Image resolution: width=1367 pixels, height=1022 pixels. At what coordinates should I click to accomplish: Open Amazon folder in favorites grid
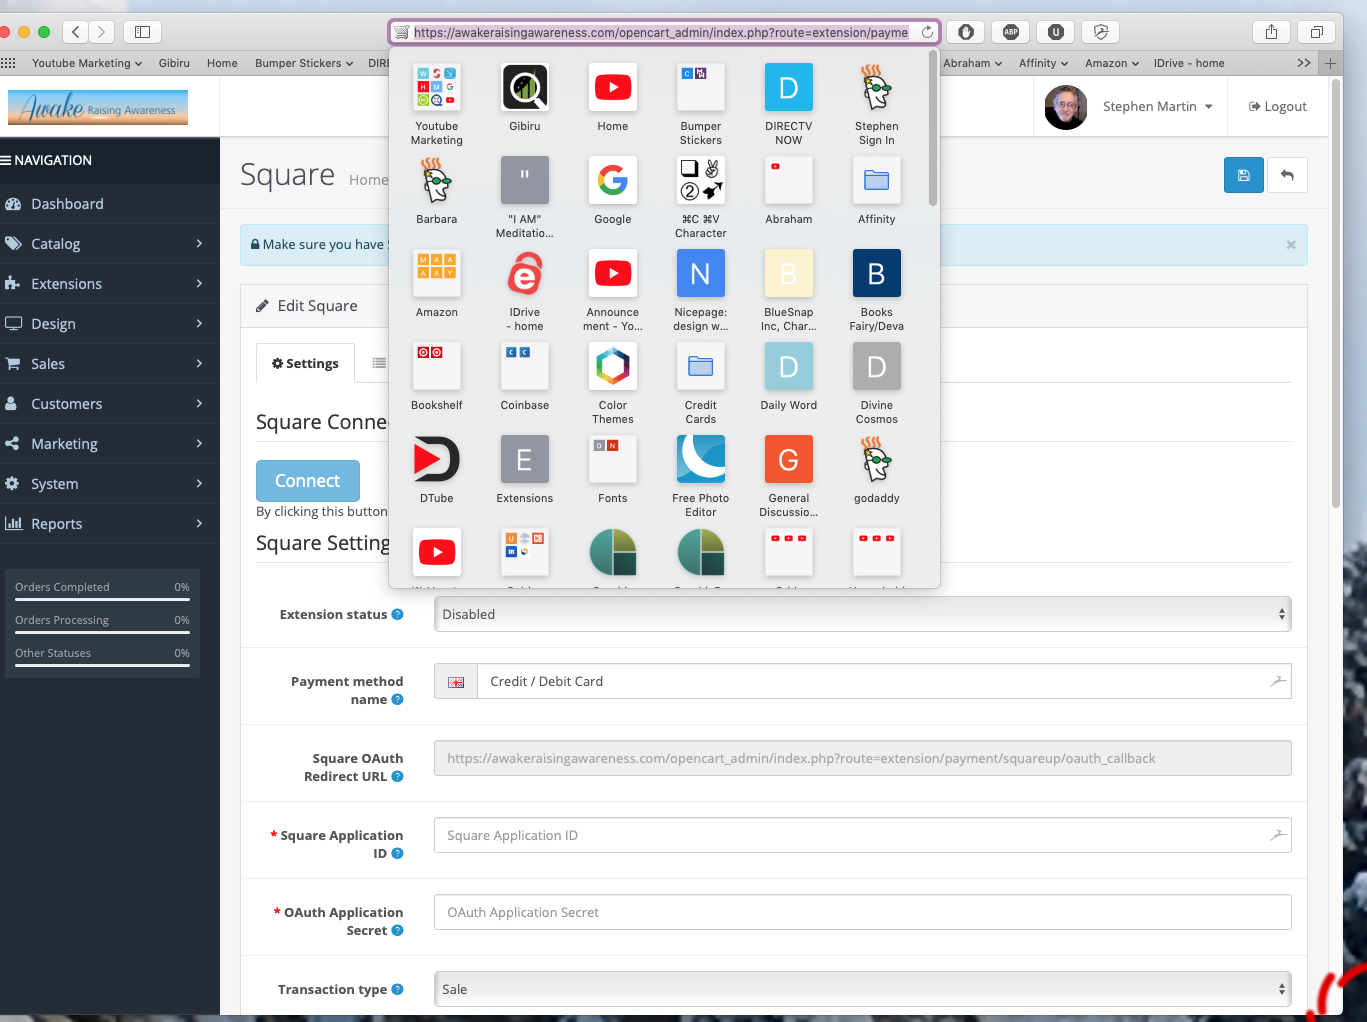[437, 274]
